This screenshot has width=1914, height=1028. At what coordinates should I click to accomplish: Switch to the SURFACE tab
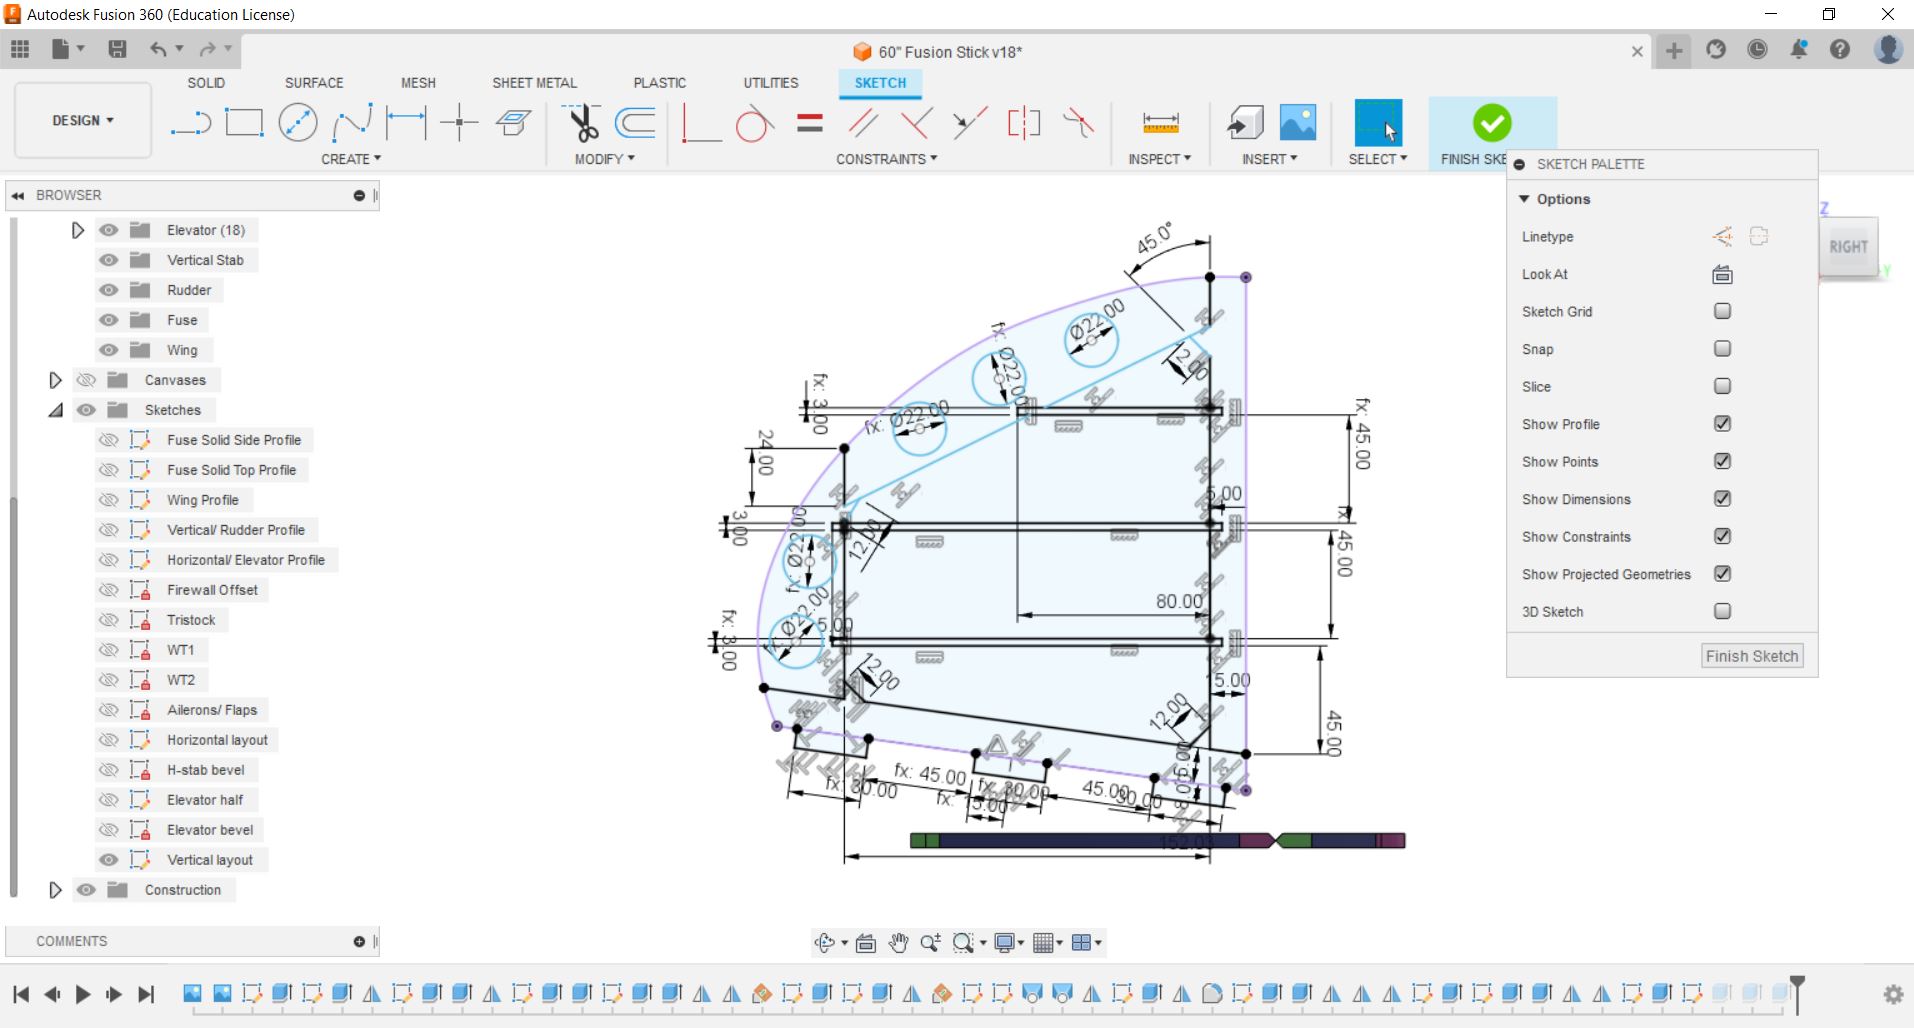[x=313, y=83]
